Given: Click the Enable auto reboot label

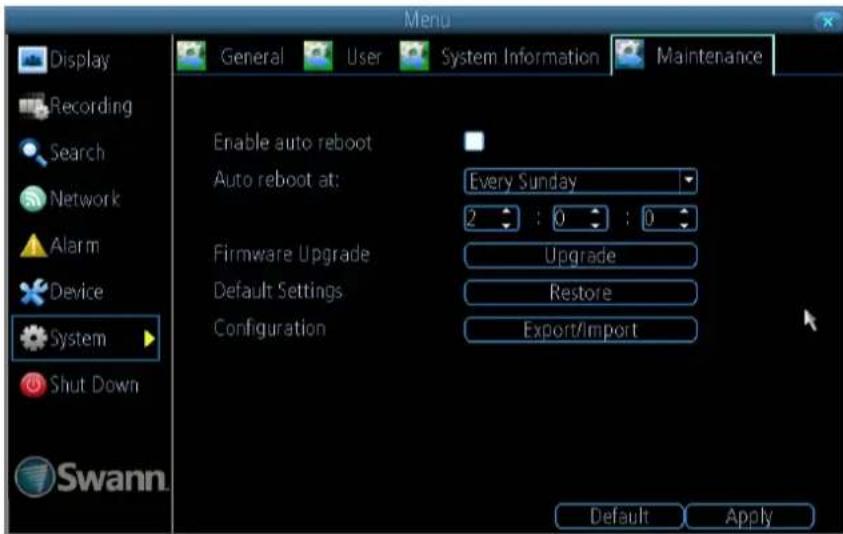Looking at the screenshot, I should 292,143.
